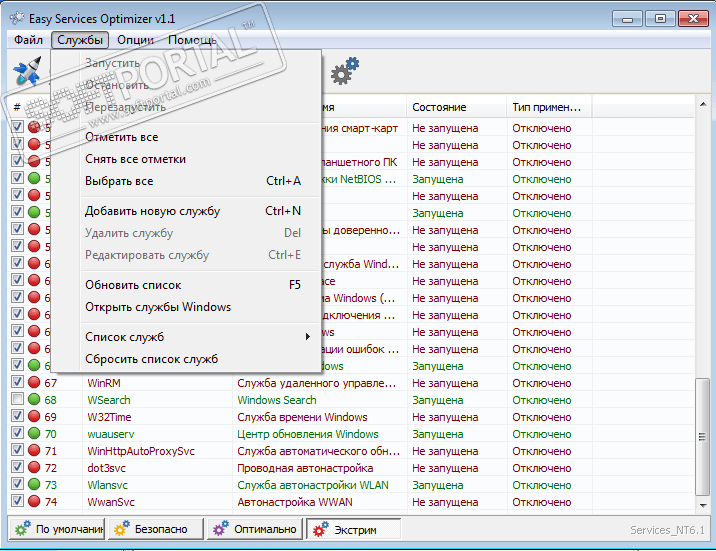This screenshot has width=716, height=551.
Task: Uncheck the WinHttpAutoProxySvc row checkbox
Action: pos(17,450)
